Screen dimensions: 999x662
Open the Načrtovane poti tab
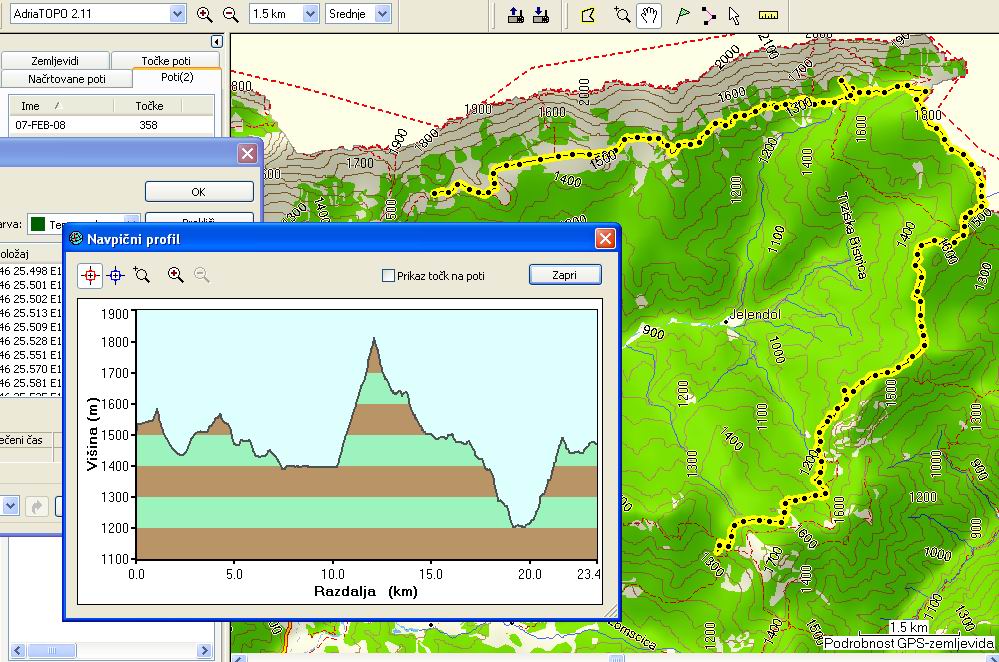pos(67,78)
